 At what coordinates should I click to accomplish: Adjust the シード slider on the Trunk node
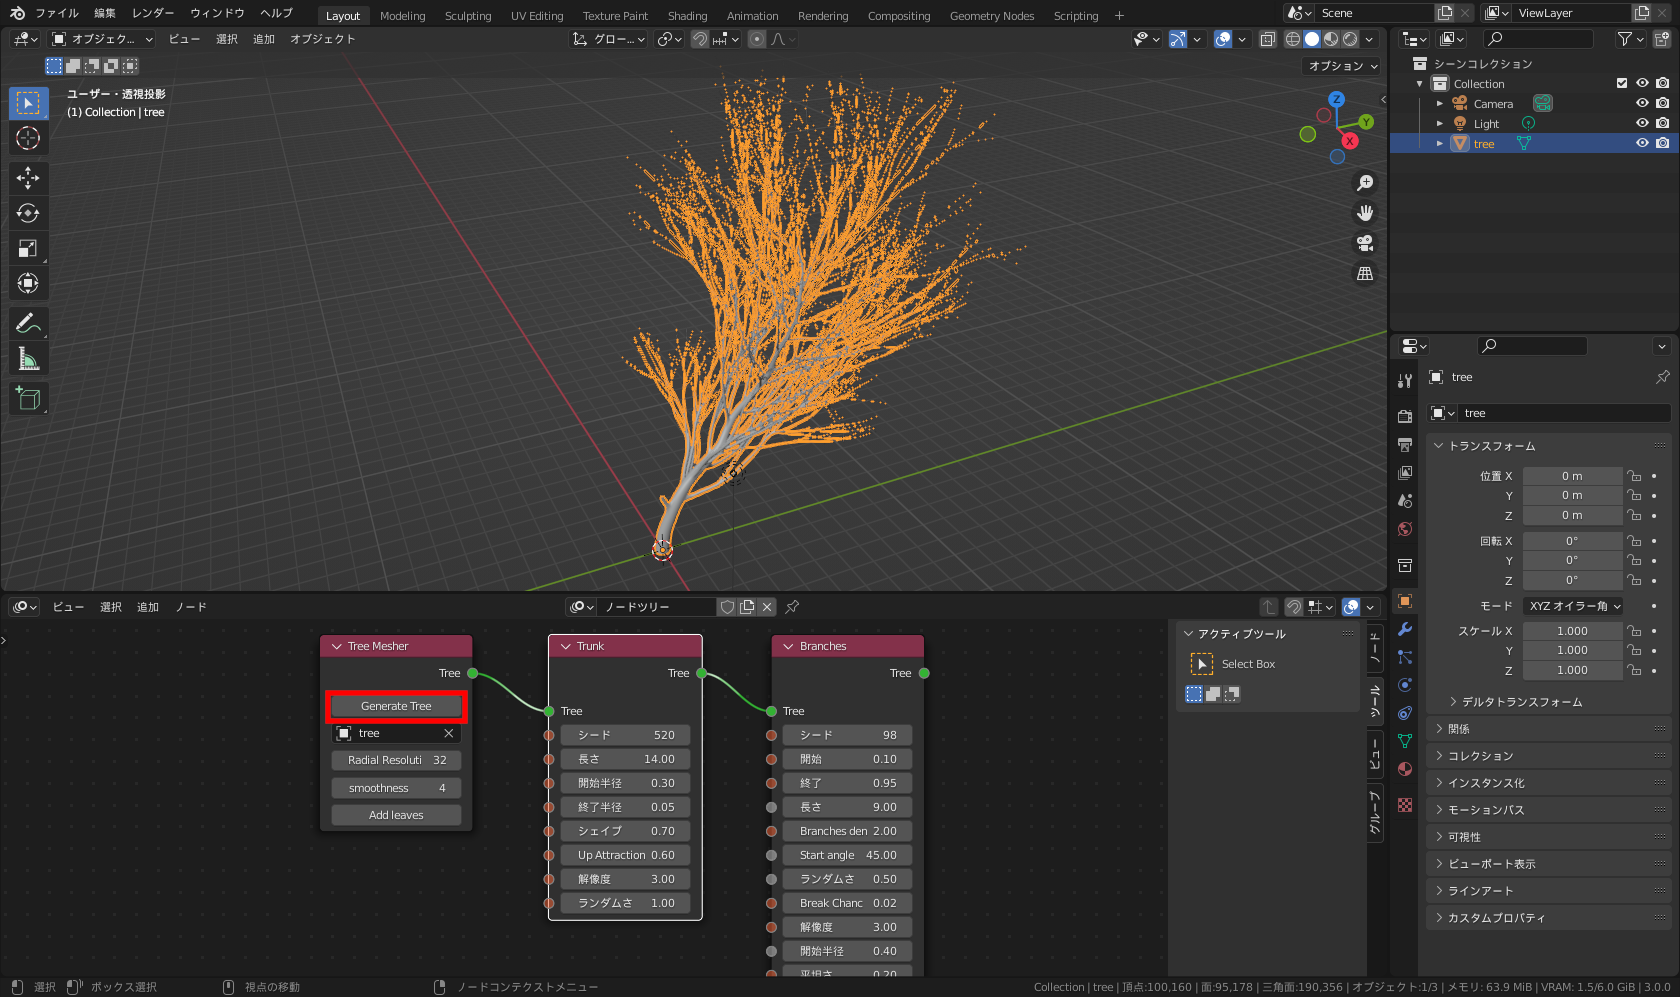coord(625,734)
